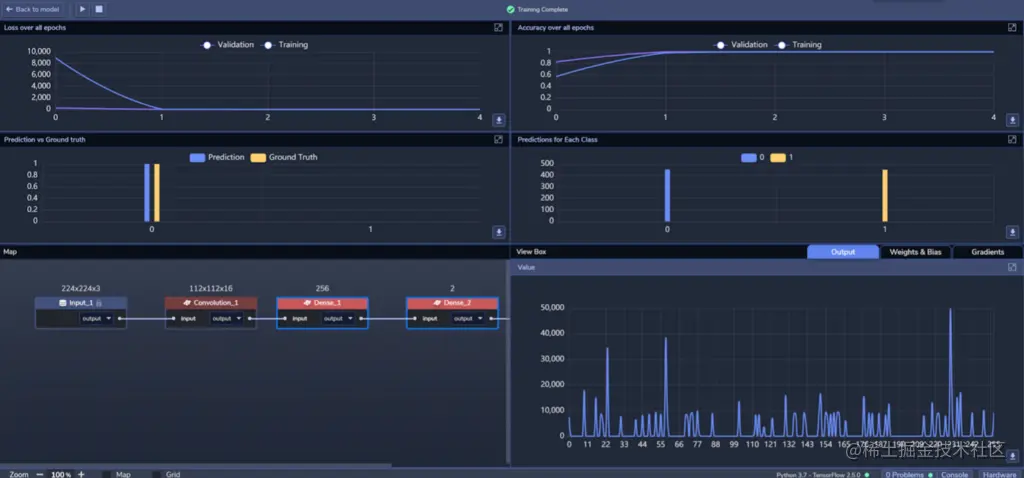Click the Dense_2 layer icon
This screenshot has height=478, width=1024.
pyautogui.click(x=437, y=303)
